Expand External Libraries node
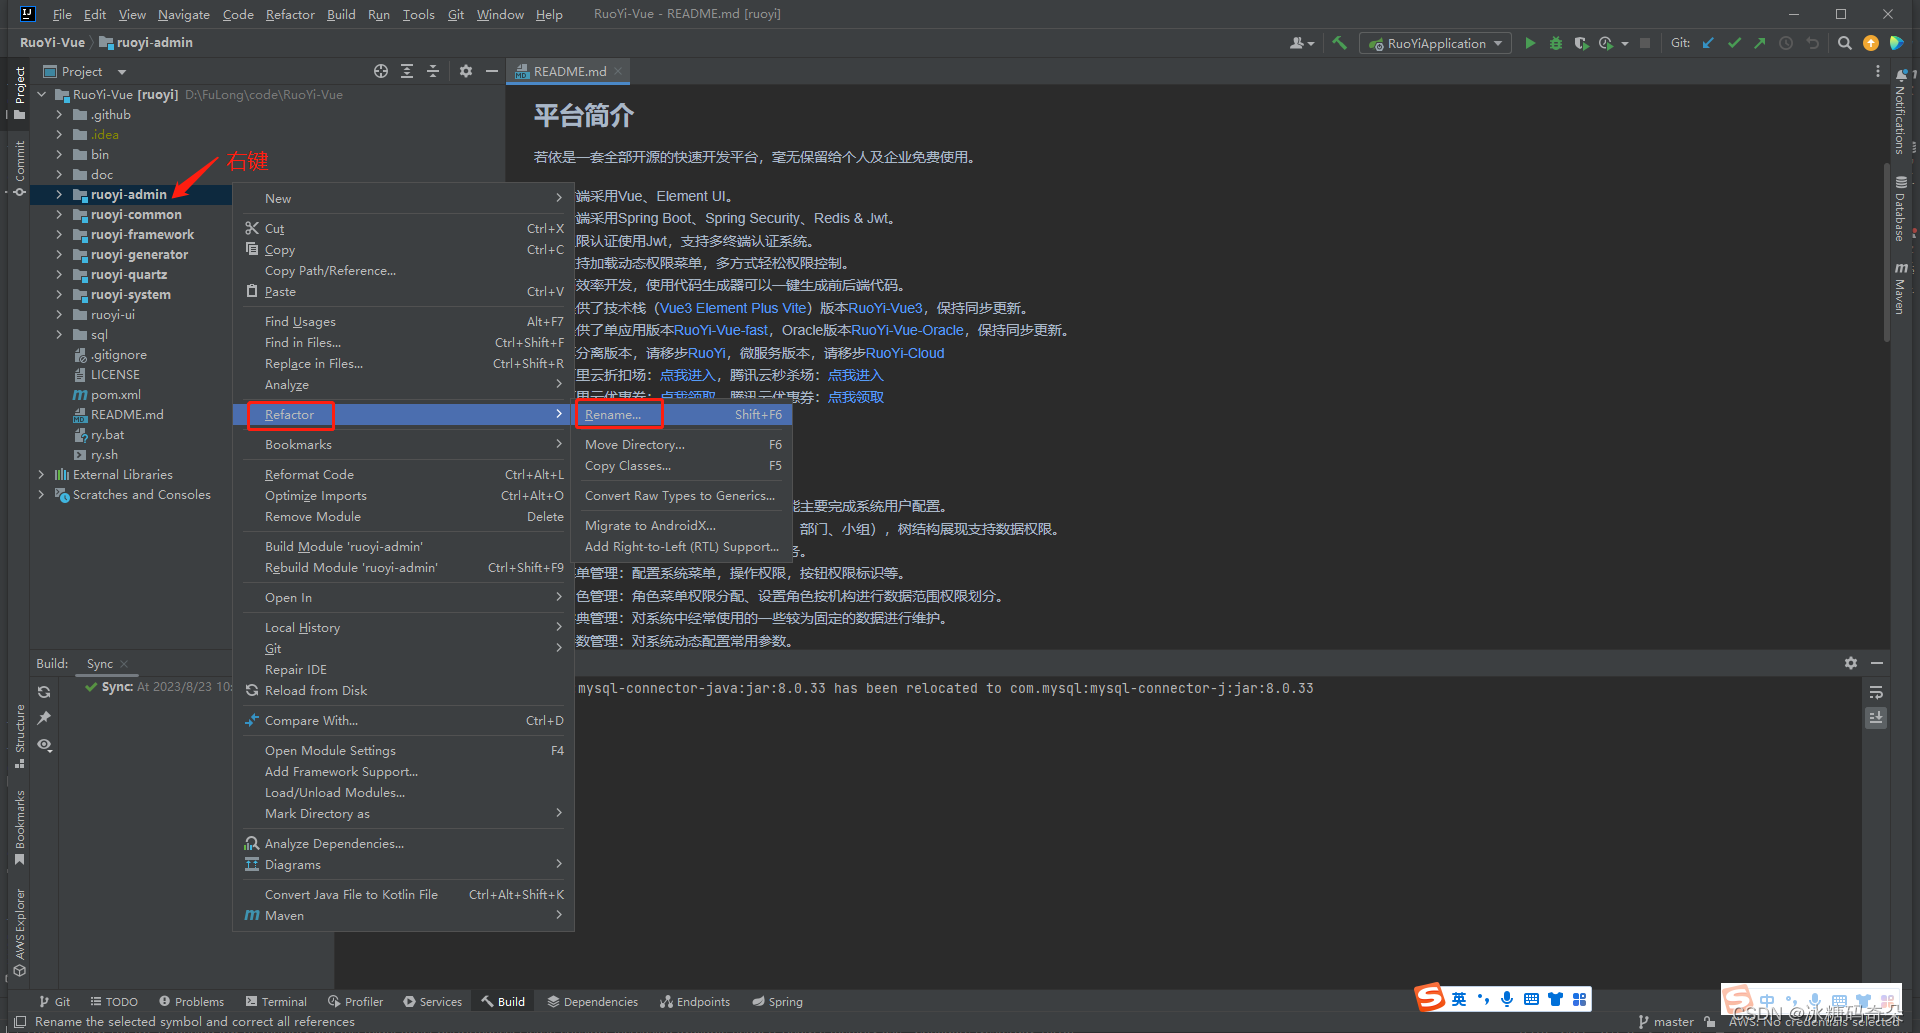The width and height of the screenshot is (1920, 1033). 41,474
